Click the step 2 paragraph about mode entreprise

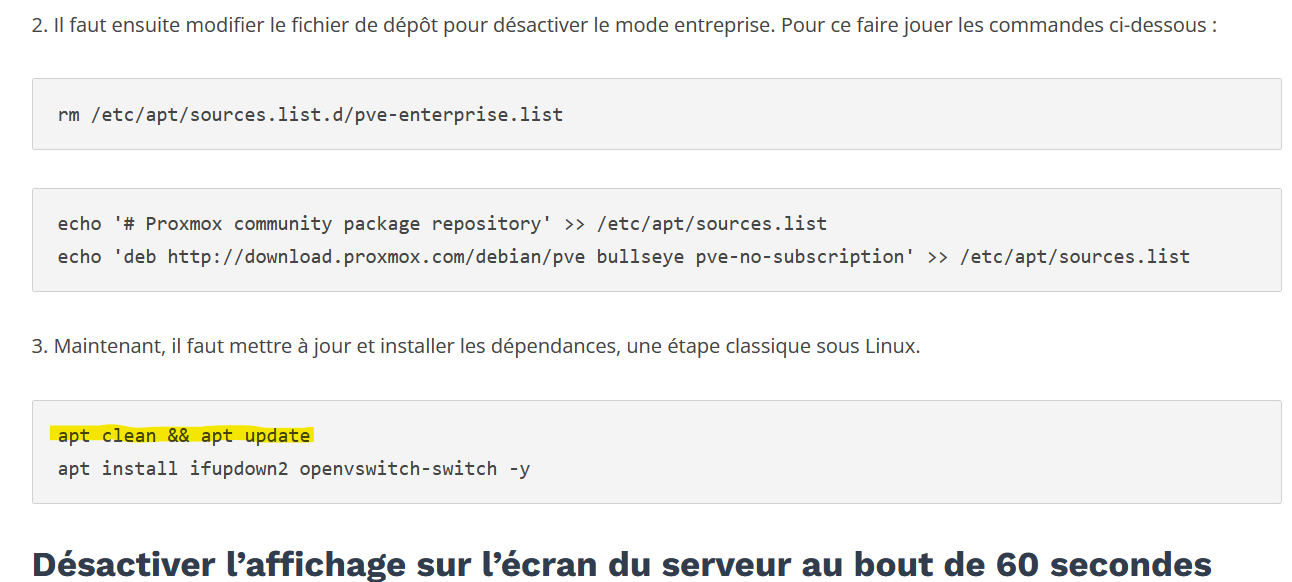coord(625,25)
